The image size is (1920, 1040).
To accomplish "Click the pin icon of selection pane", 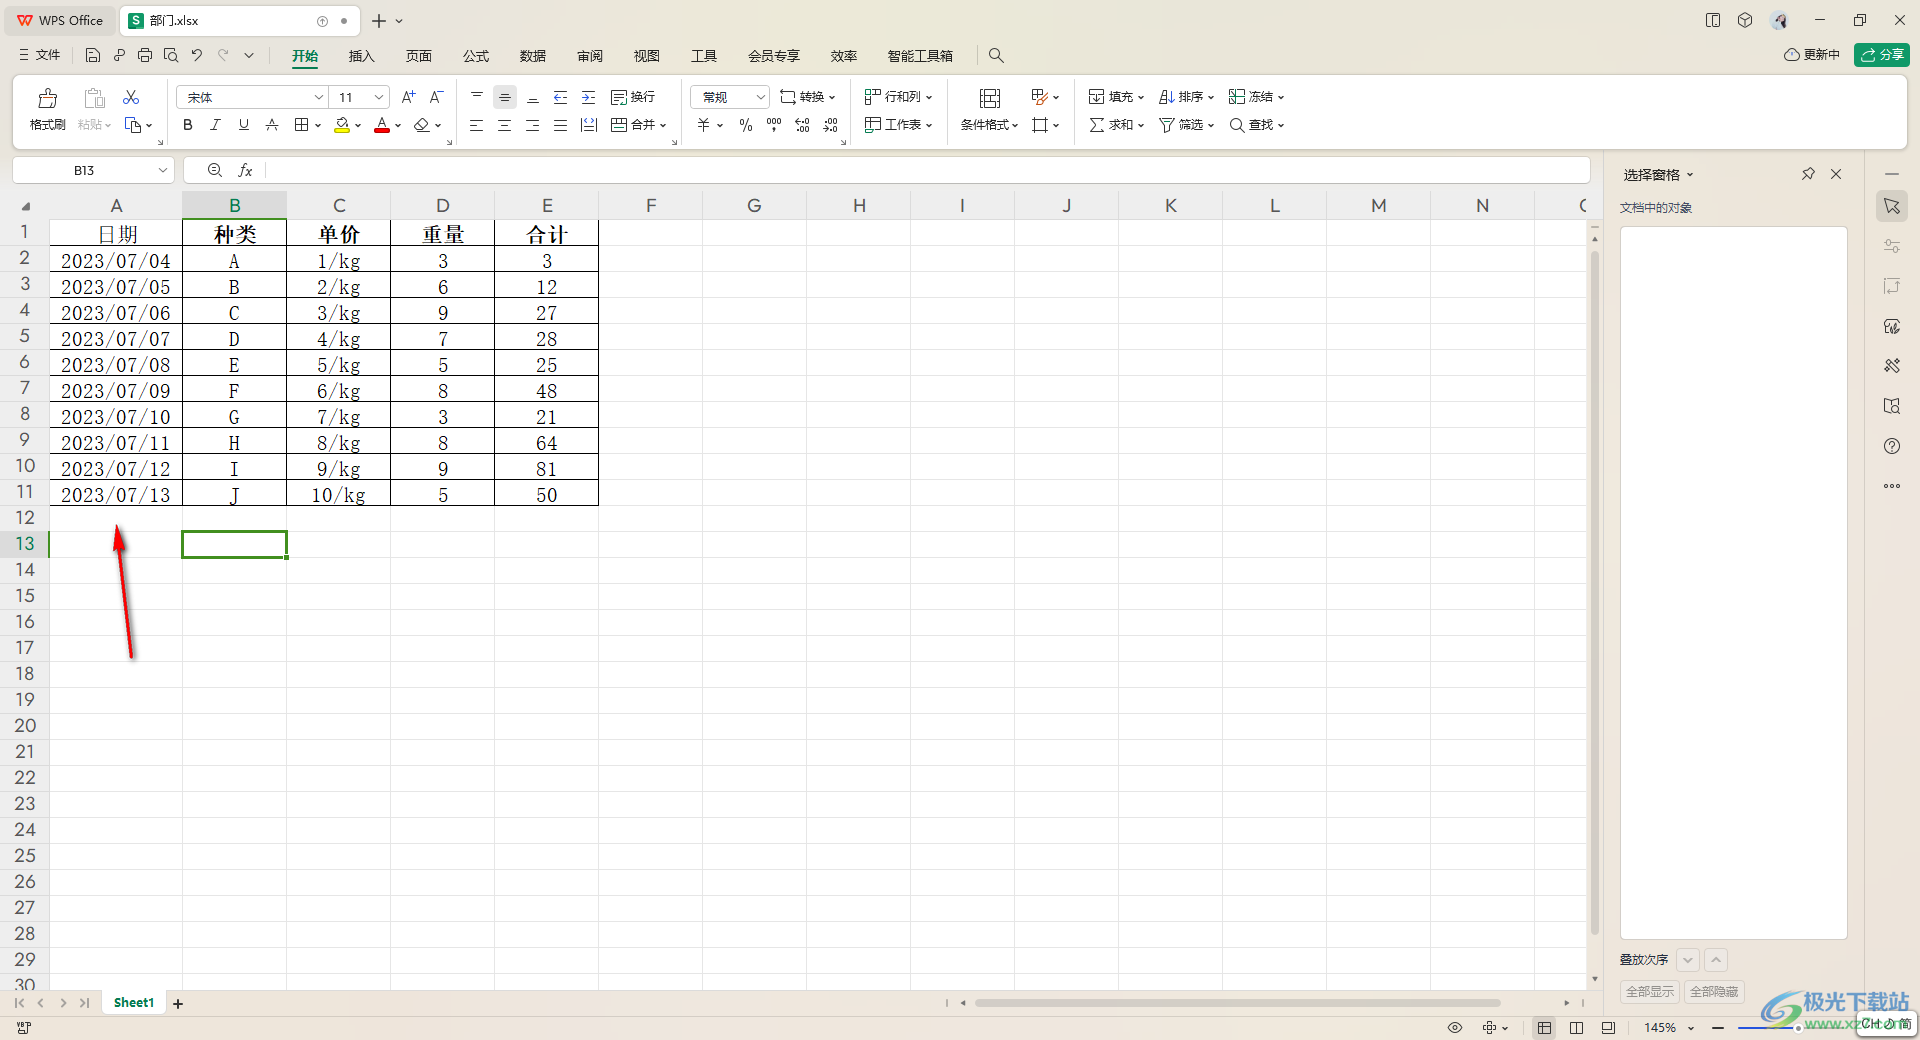I will tap(1808, 174).
